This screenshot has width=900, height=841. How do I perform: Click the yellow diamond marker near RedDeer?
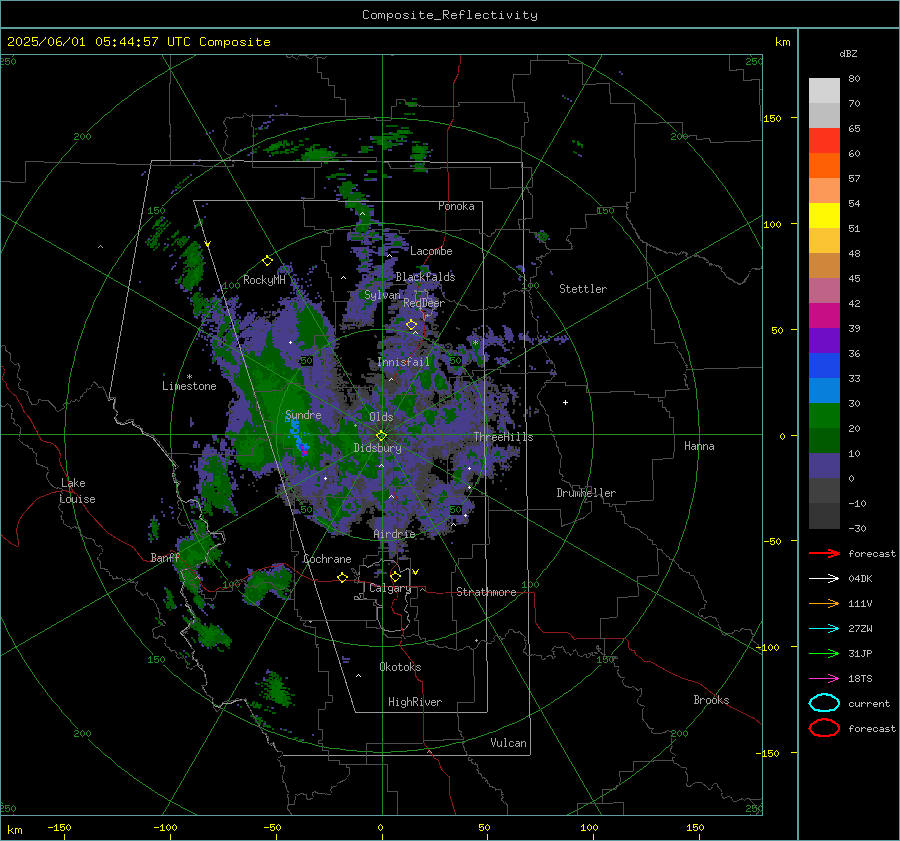(x=412, y=325)
